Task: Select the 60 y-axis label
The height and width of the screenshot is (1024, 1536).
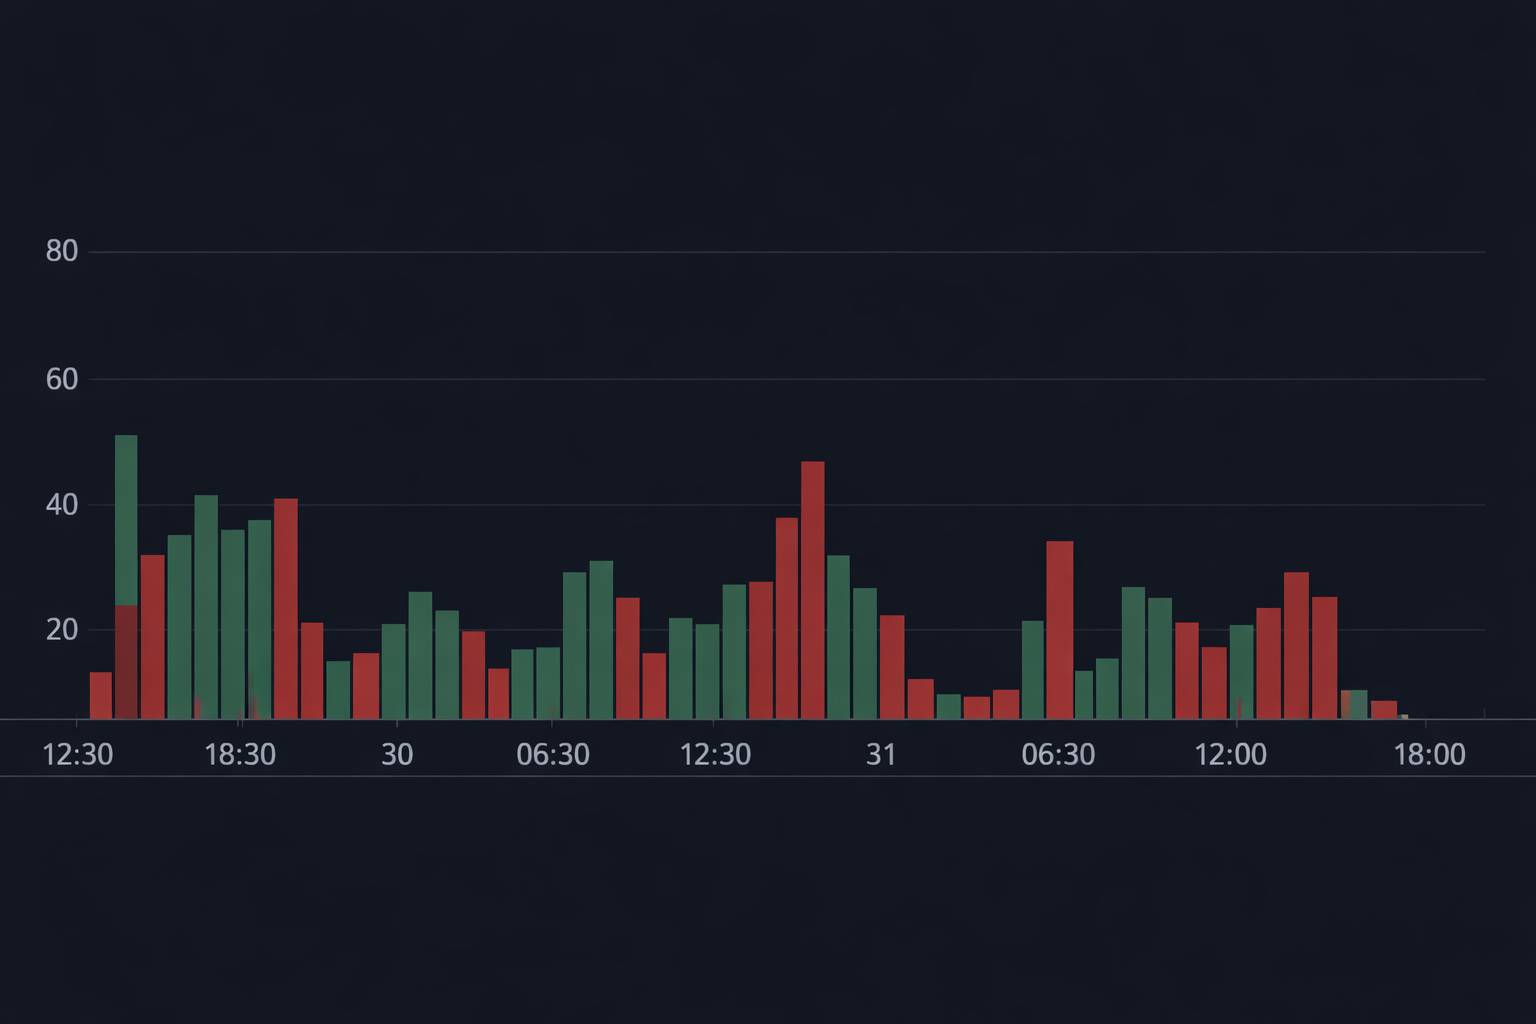Action: coord(62,379)
